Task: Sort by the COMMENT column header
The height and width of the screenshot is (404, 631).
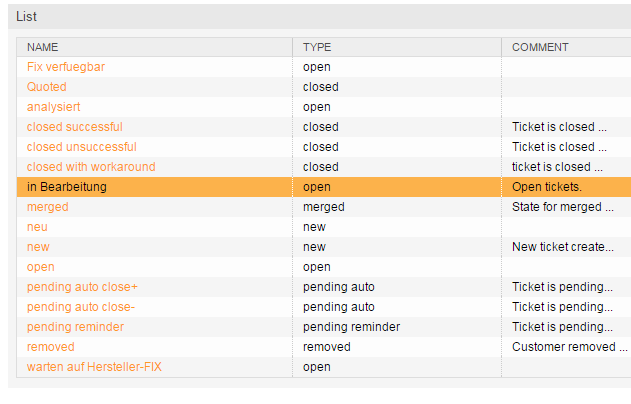Action: (x=540, y=47)
